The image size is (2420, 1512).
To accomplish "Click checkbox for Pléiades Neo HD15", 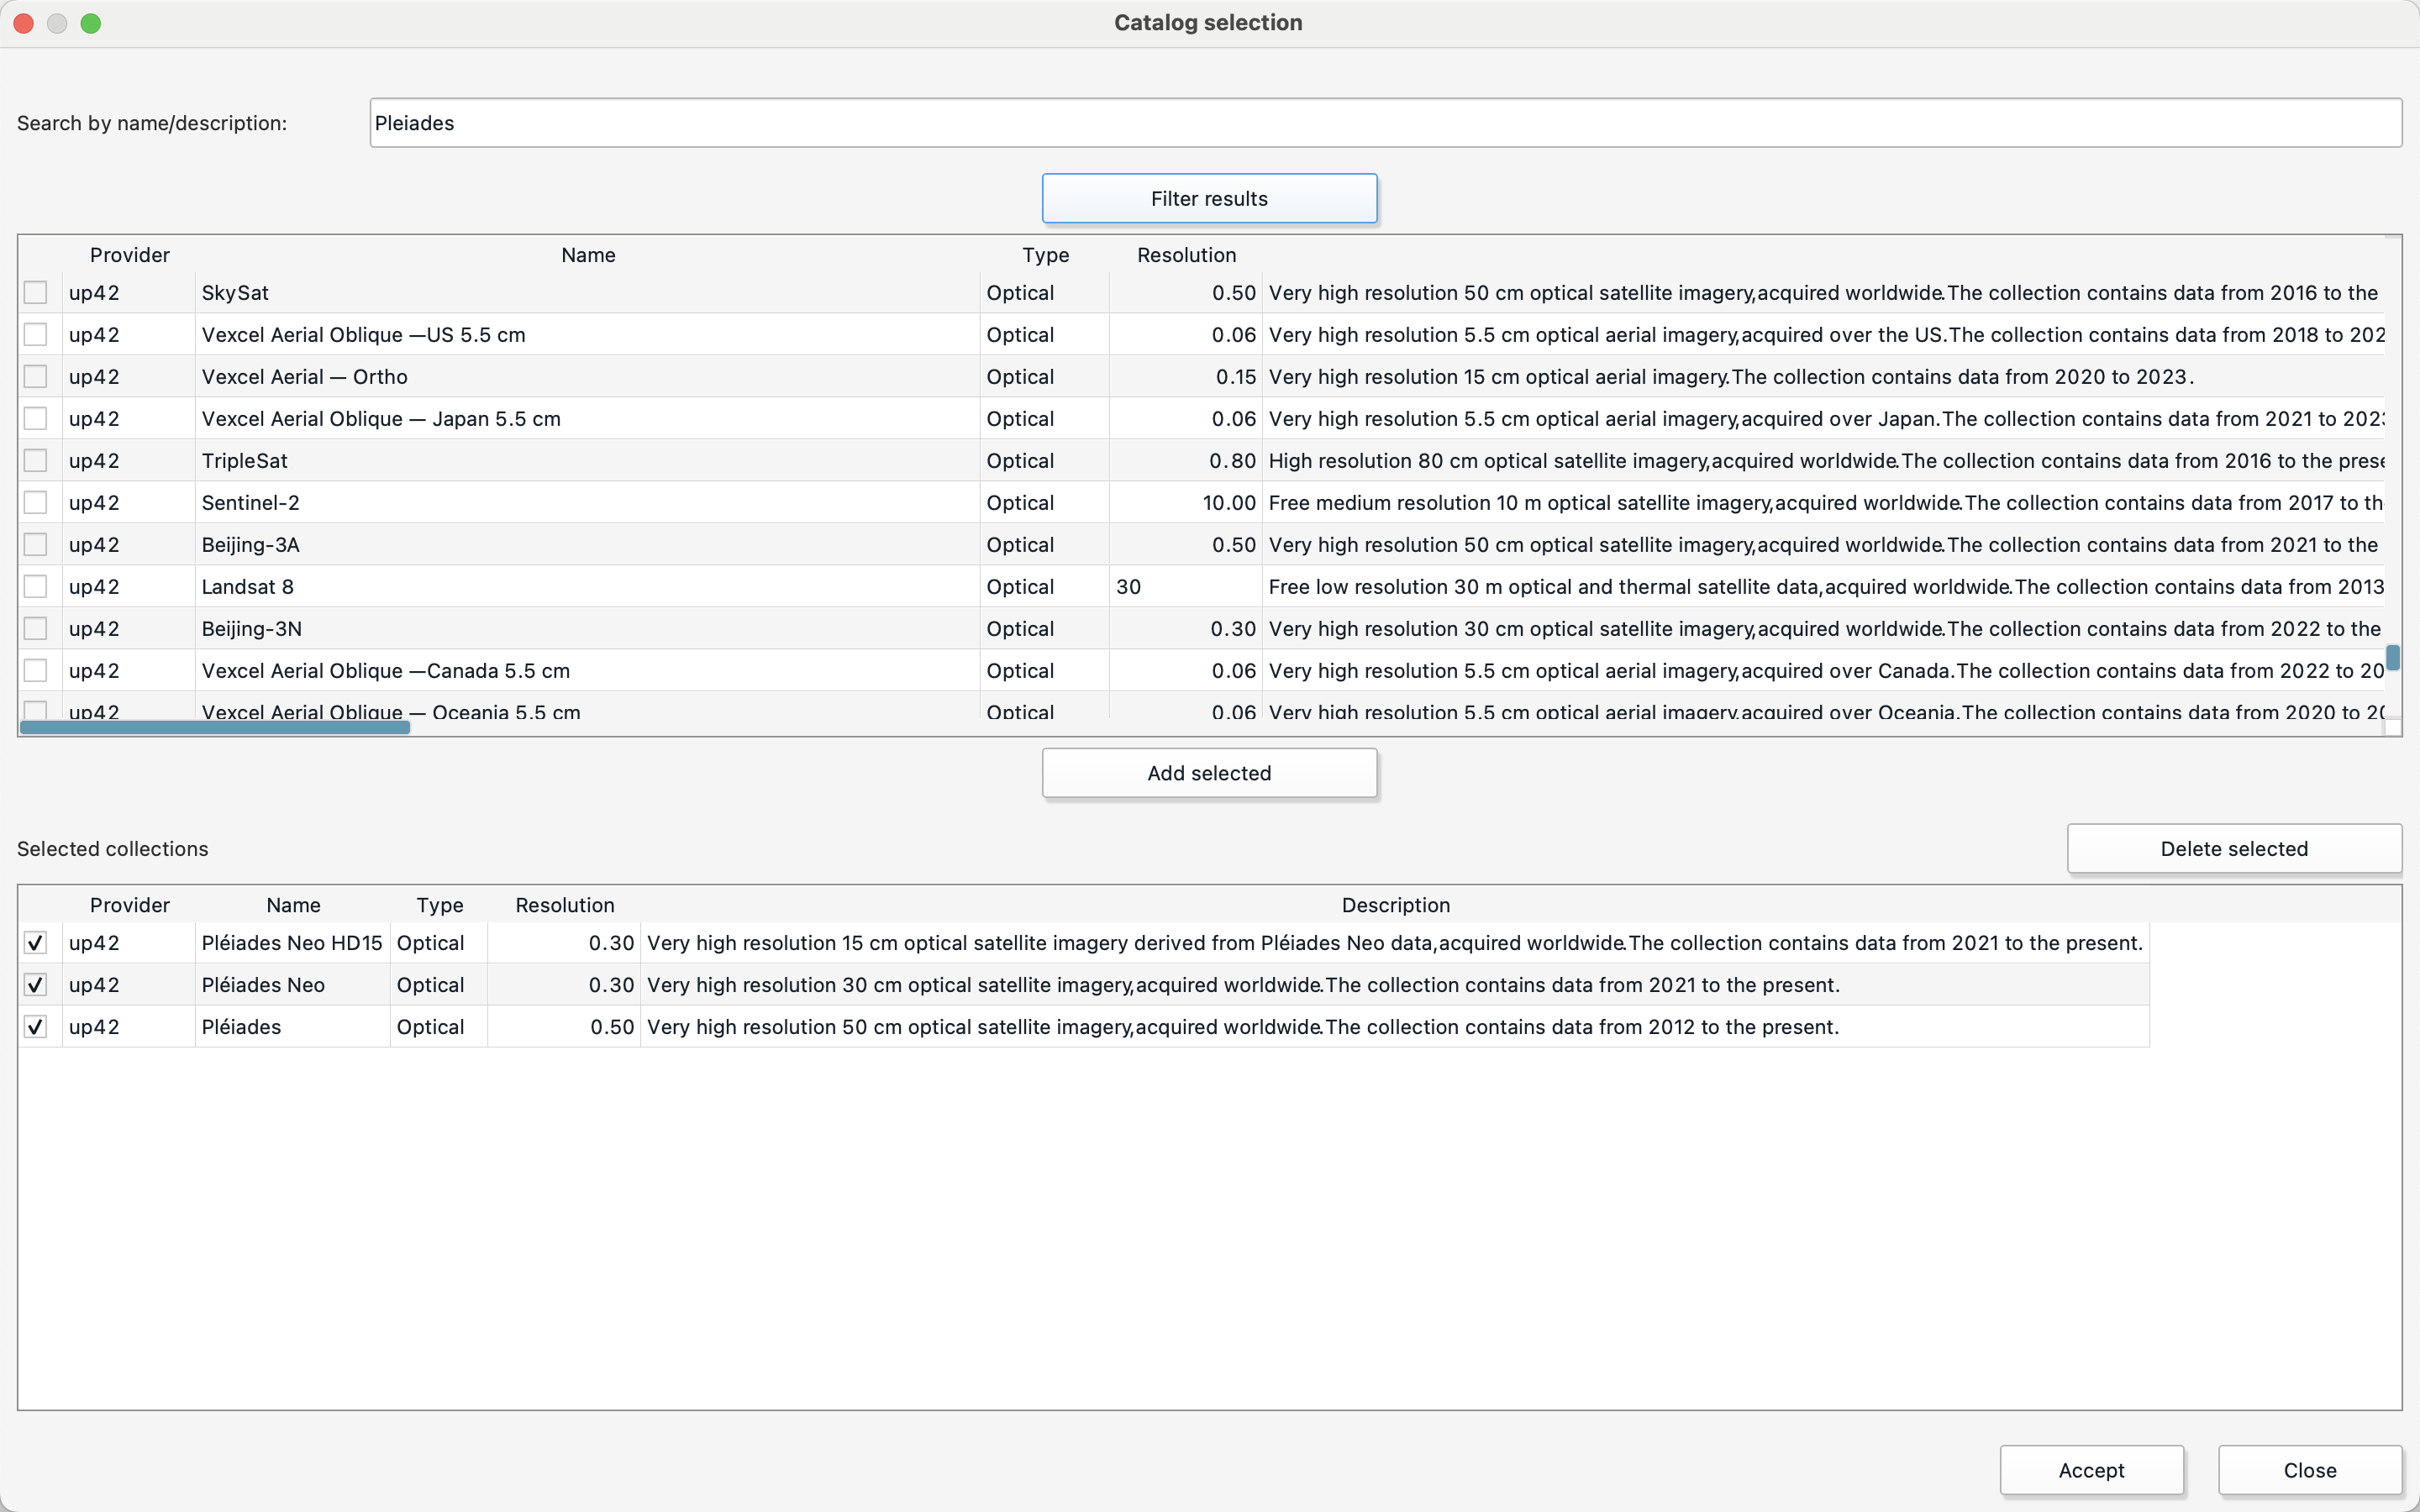I will [x=34, y=942].
